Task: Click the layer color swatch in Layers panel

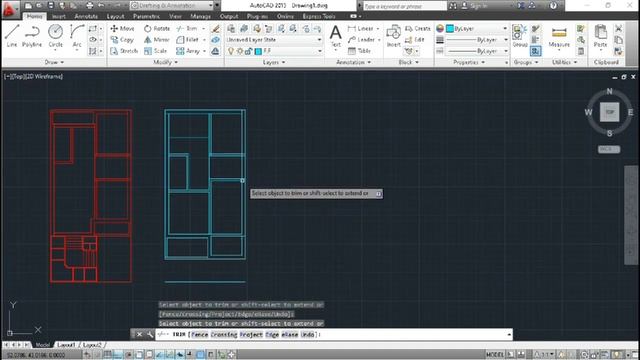Action: [258, 51]
